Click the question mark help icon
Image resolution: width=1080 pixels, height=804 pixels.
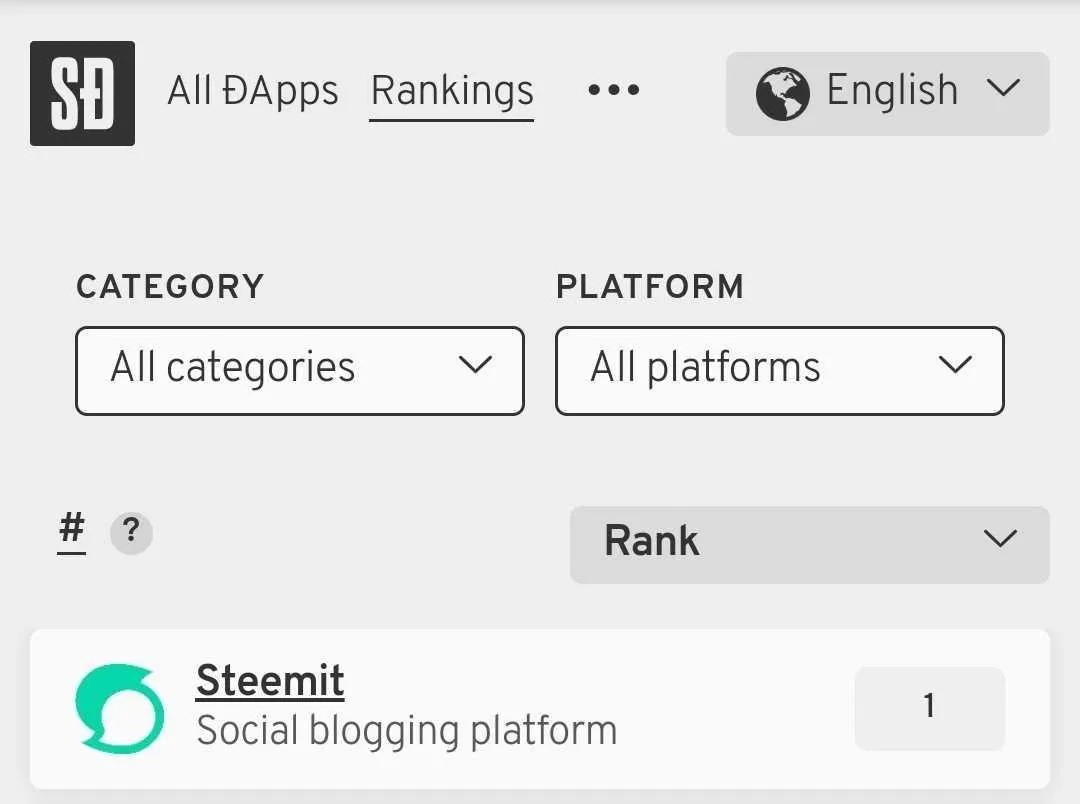pyautogui.click(x=131, y=533)
